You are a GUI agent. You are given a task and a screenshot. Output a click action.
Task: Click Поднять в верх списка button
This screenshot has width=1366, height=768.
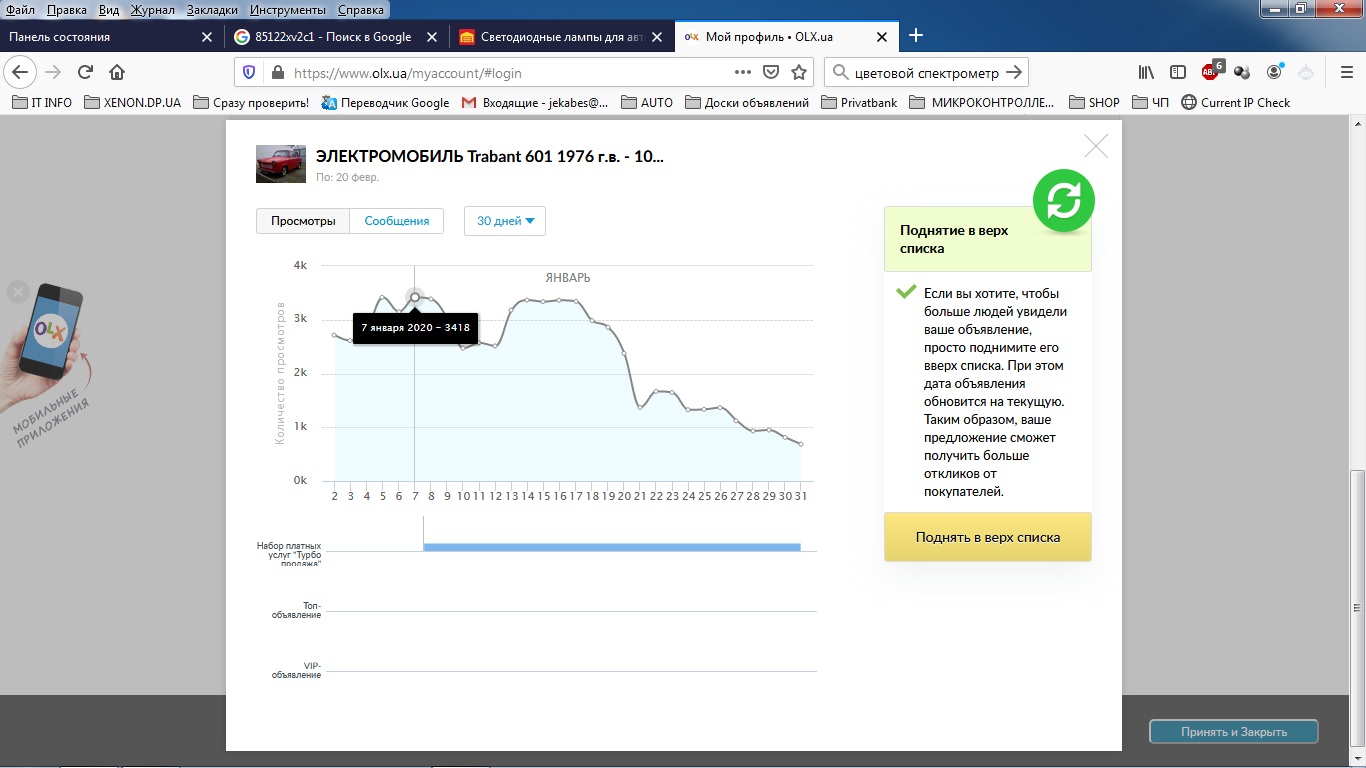click(x=987, y=537)
